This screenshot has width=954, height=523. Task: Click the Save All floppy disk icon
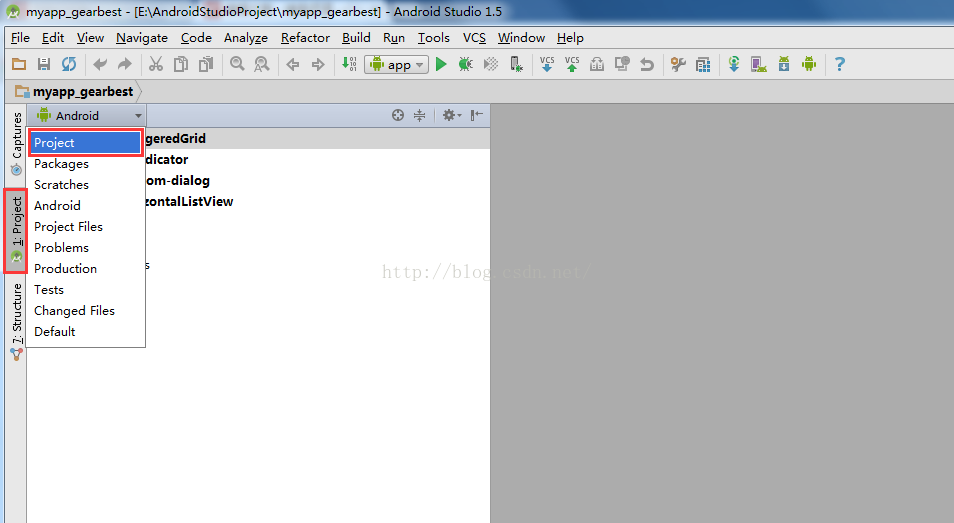click(x=44, y=64)
